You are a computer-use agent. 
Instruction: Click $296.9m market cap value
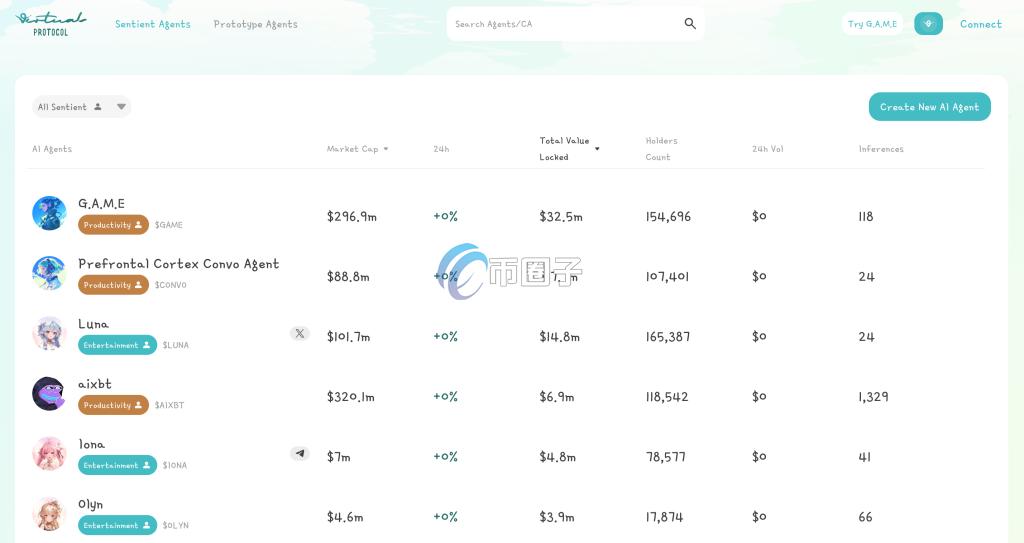351,216
